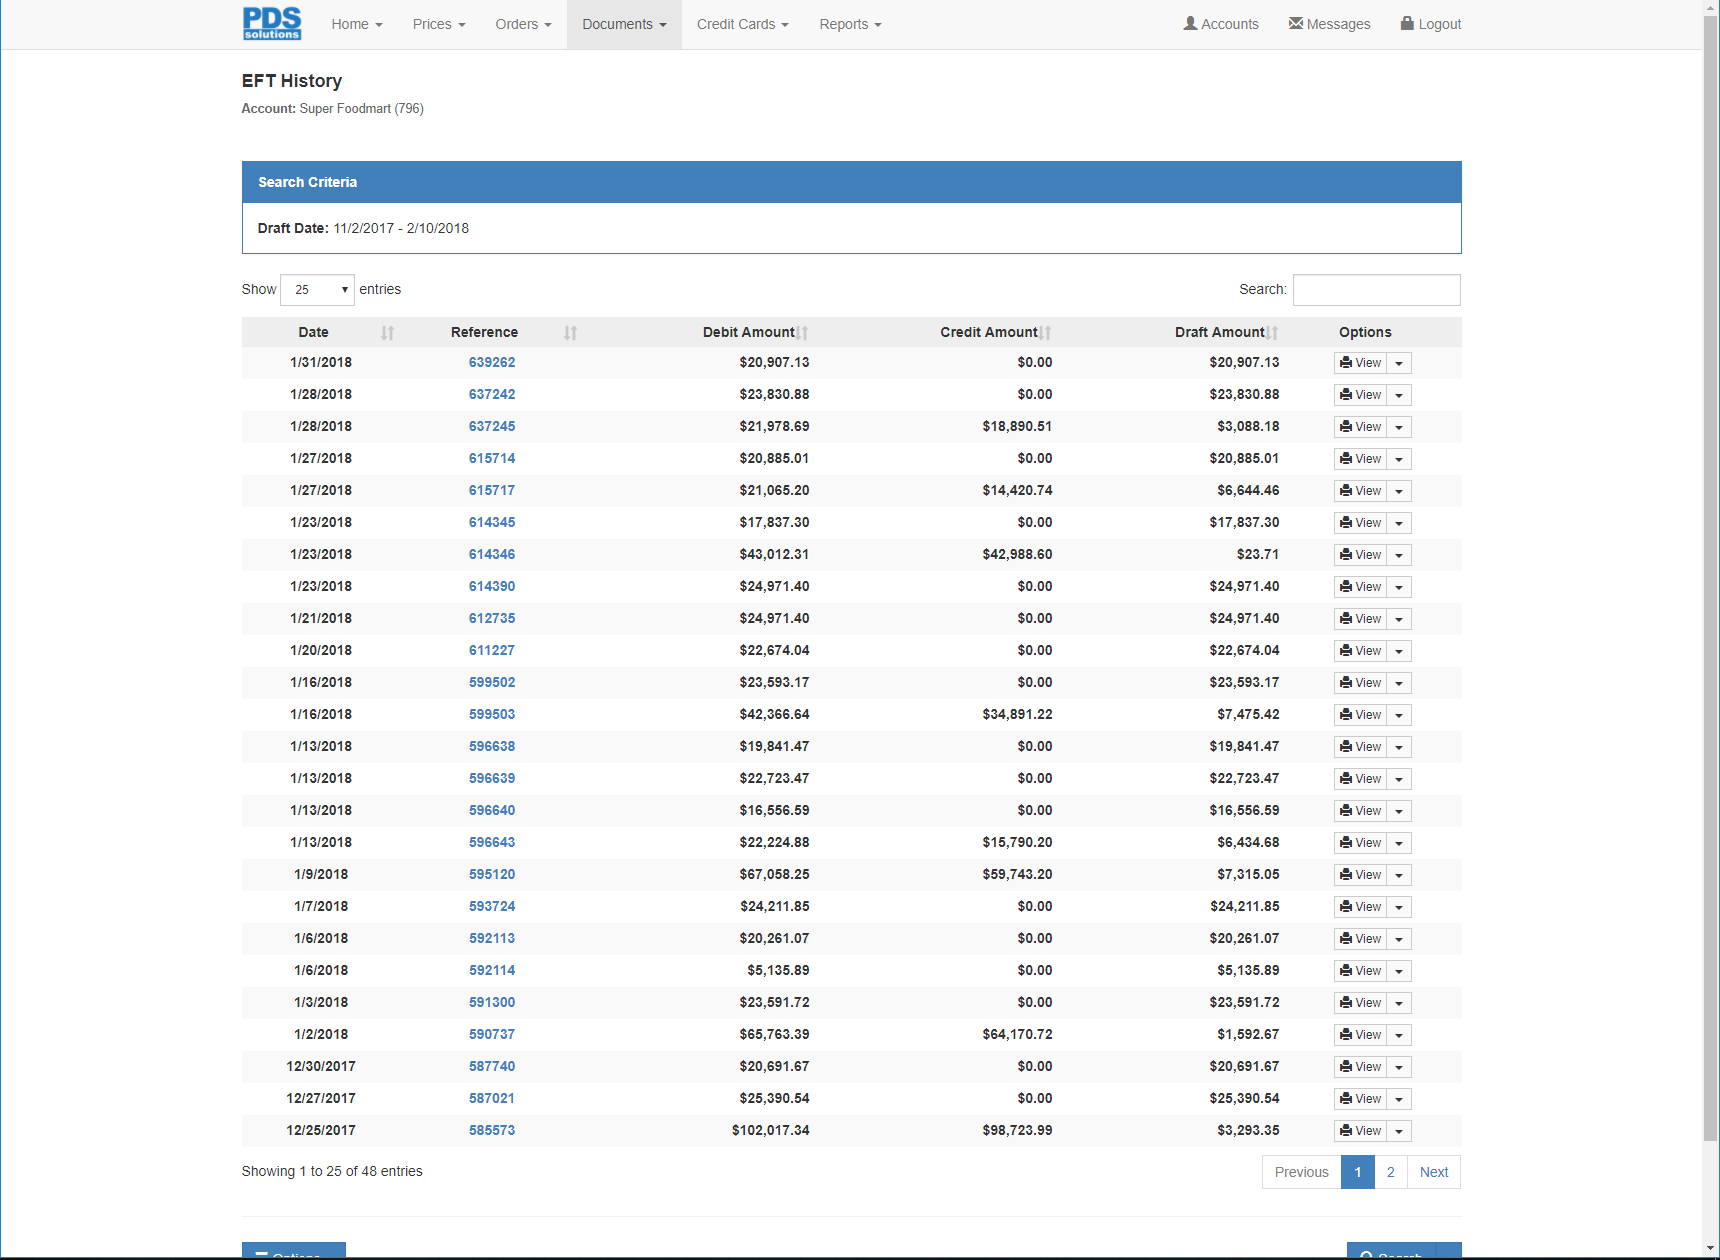Go to page 2 of results
The height and width of the screenshot is (1260, 1720).
(1390, 1172)
